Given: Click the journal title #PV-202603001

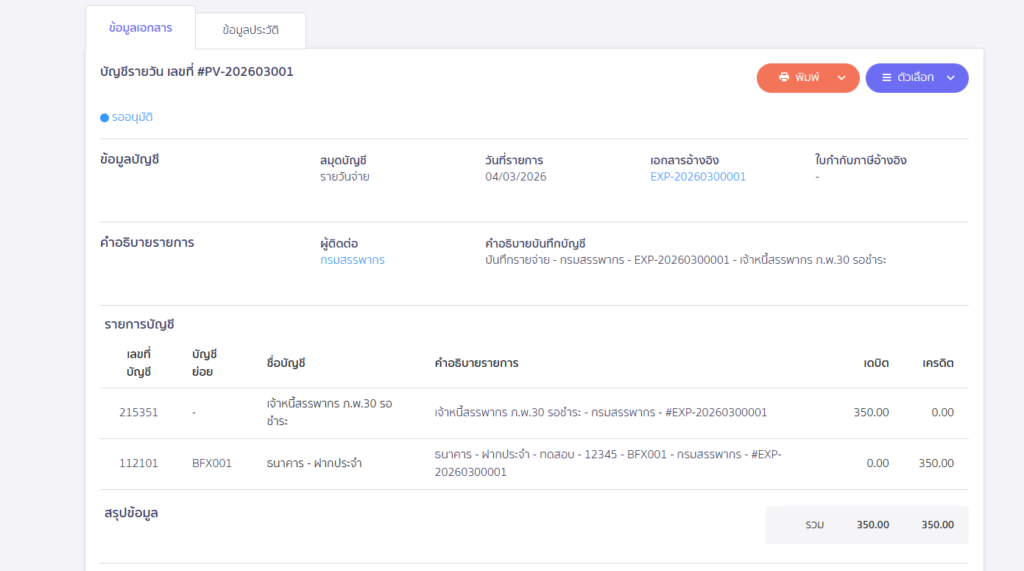Looking at the screenshot, I should point(197,72).
